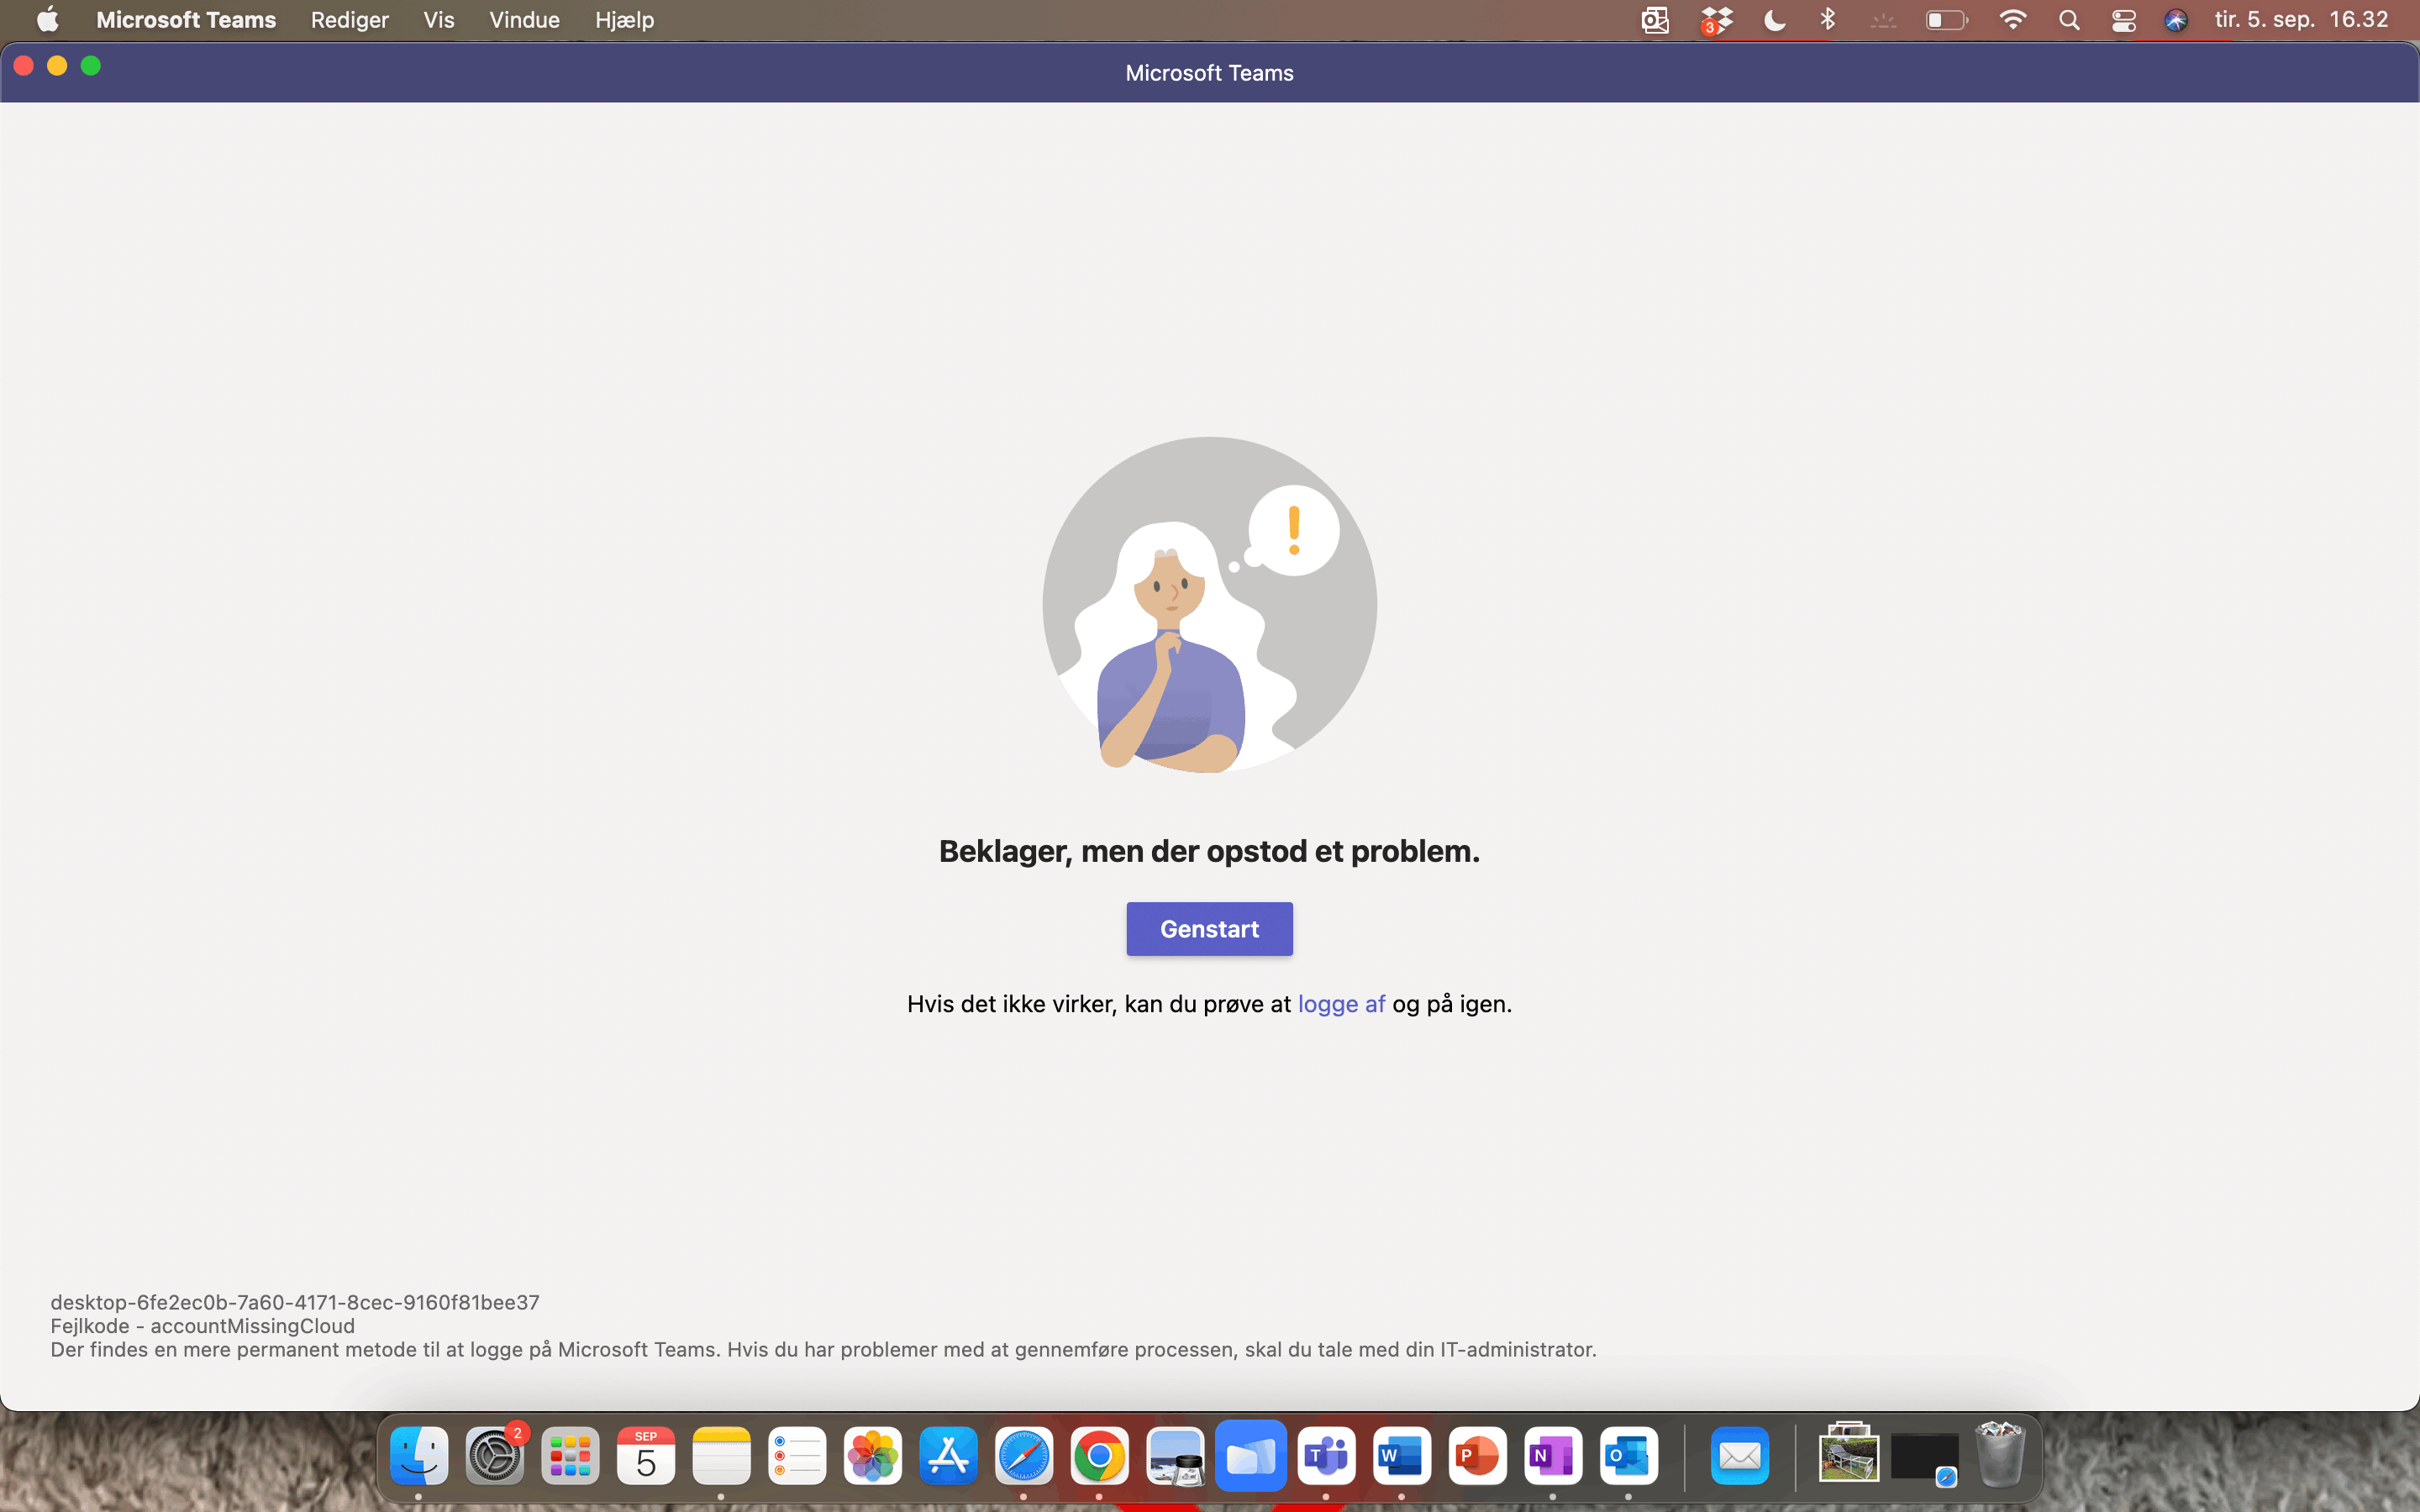Click the 'logge af' link
Viewport: 2420px width, 1512px height.
tap(1341, 1004)
